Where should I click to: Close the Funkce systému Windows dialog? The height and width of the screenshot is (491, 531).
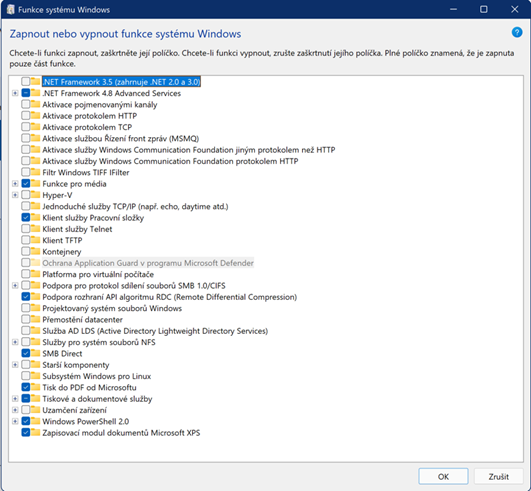(514, 9)
